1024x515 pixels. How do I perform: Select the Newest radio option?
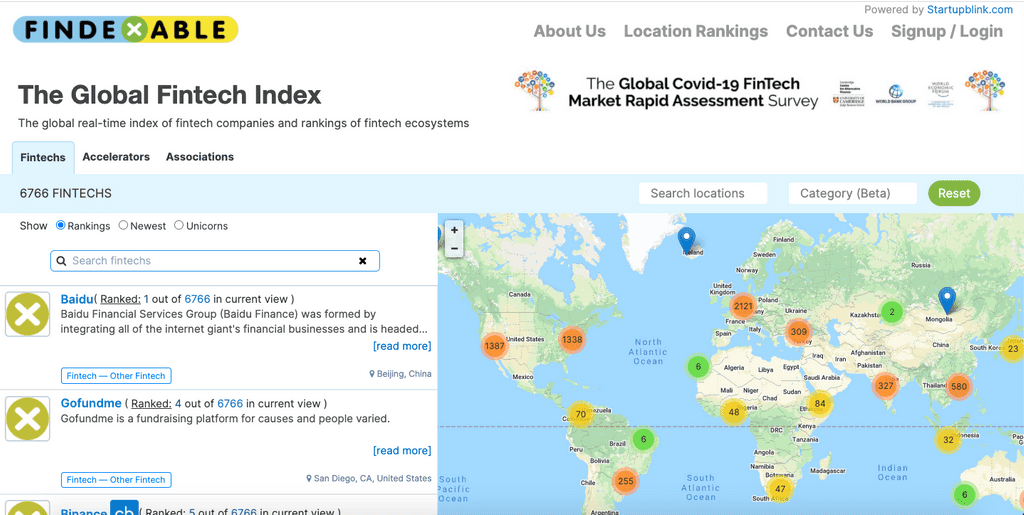pos(124,226)
